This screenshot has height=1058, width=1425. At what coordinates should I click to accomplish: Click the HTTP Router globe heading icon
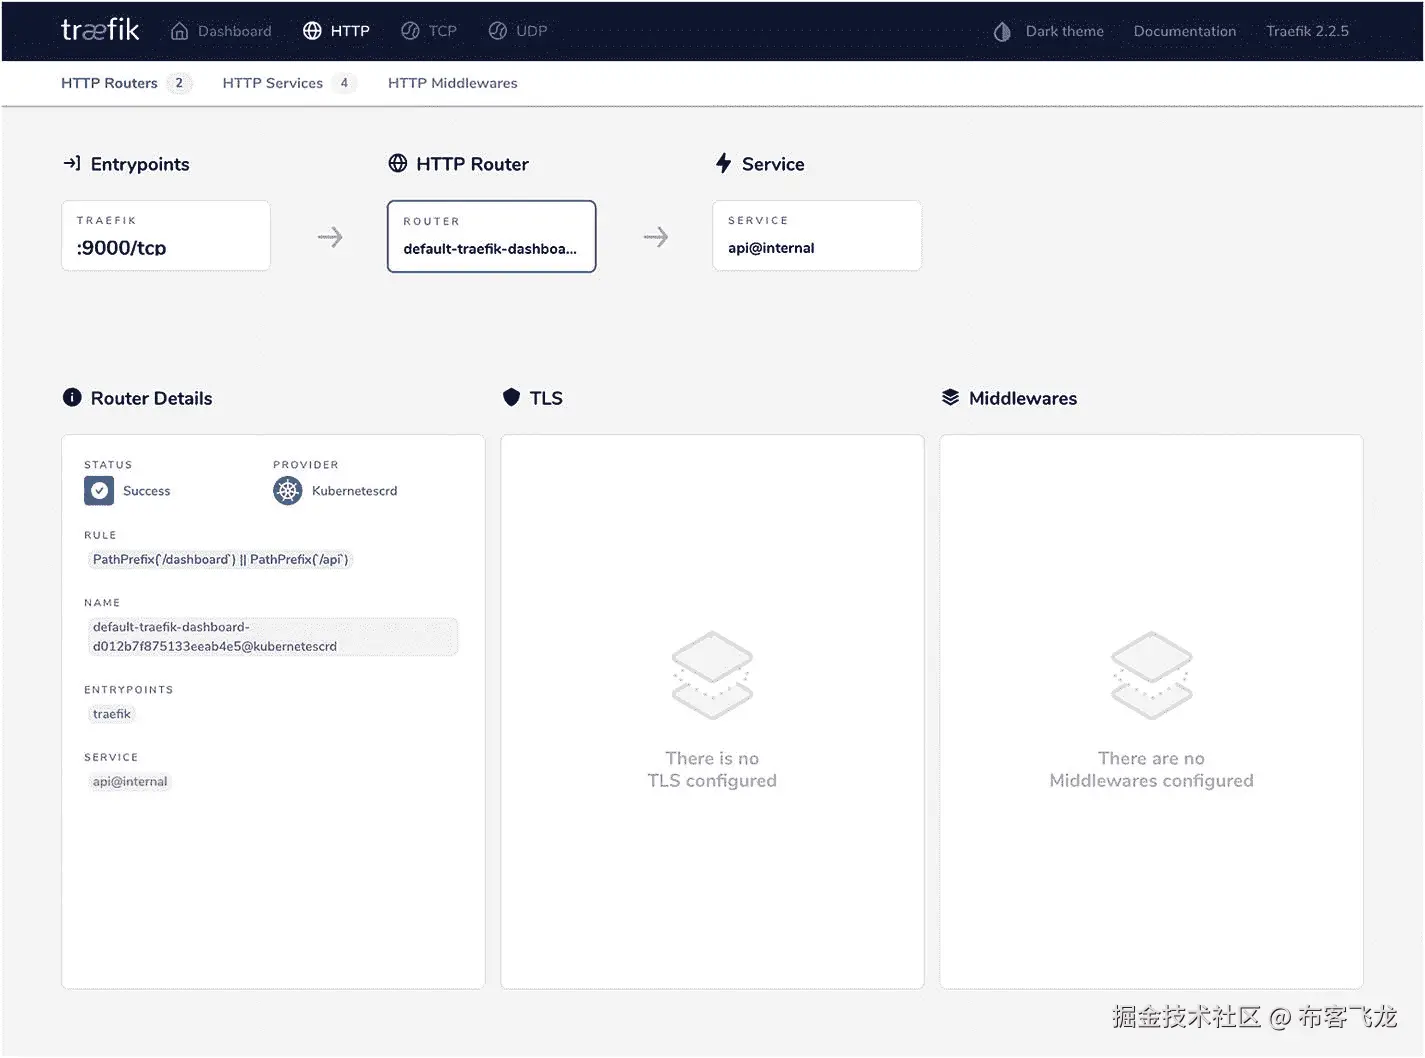(398, 163)
